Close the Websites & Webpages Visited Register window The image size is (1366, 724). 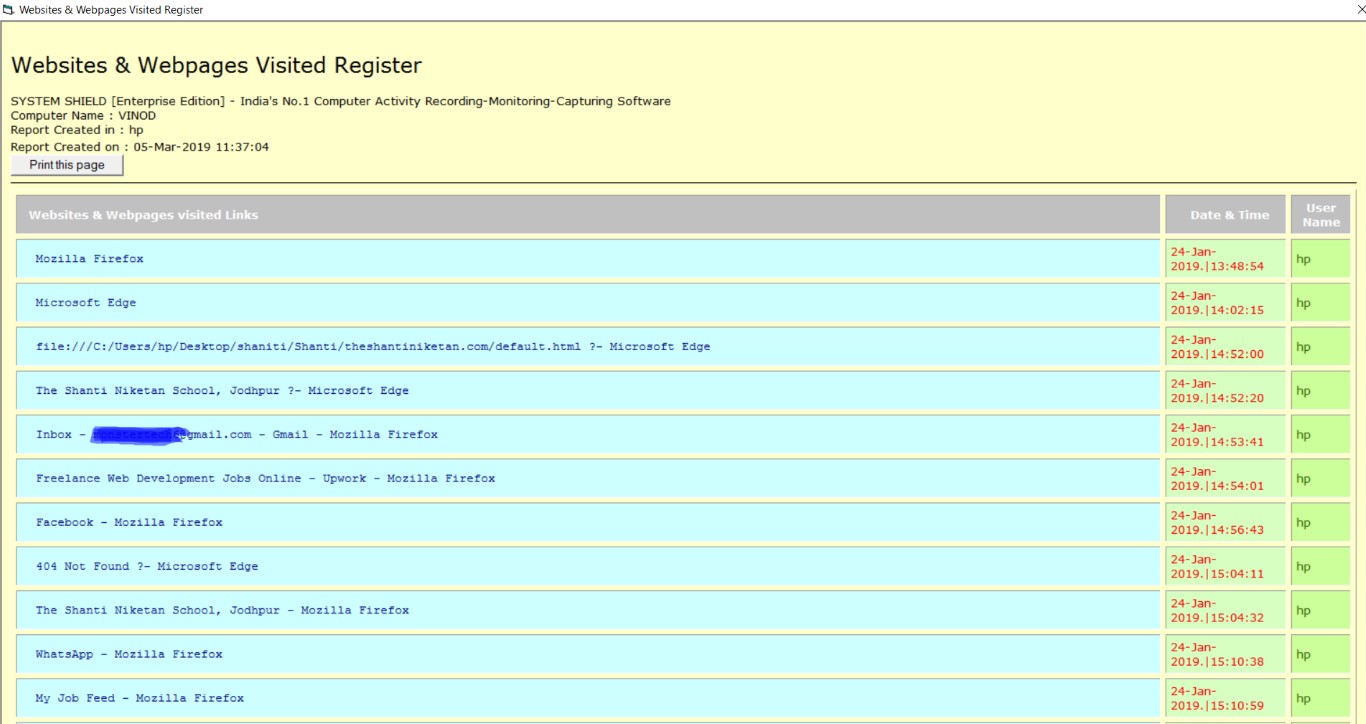click(x=1360, y=9)
